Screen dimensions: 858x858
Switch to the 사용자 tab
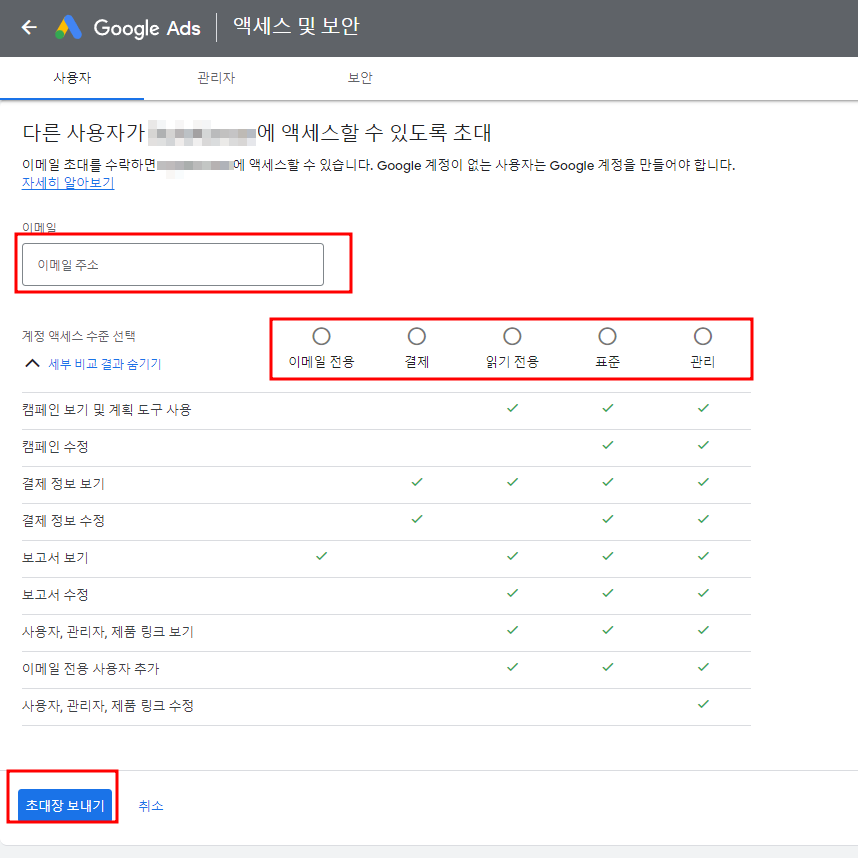[71, 76]
